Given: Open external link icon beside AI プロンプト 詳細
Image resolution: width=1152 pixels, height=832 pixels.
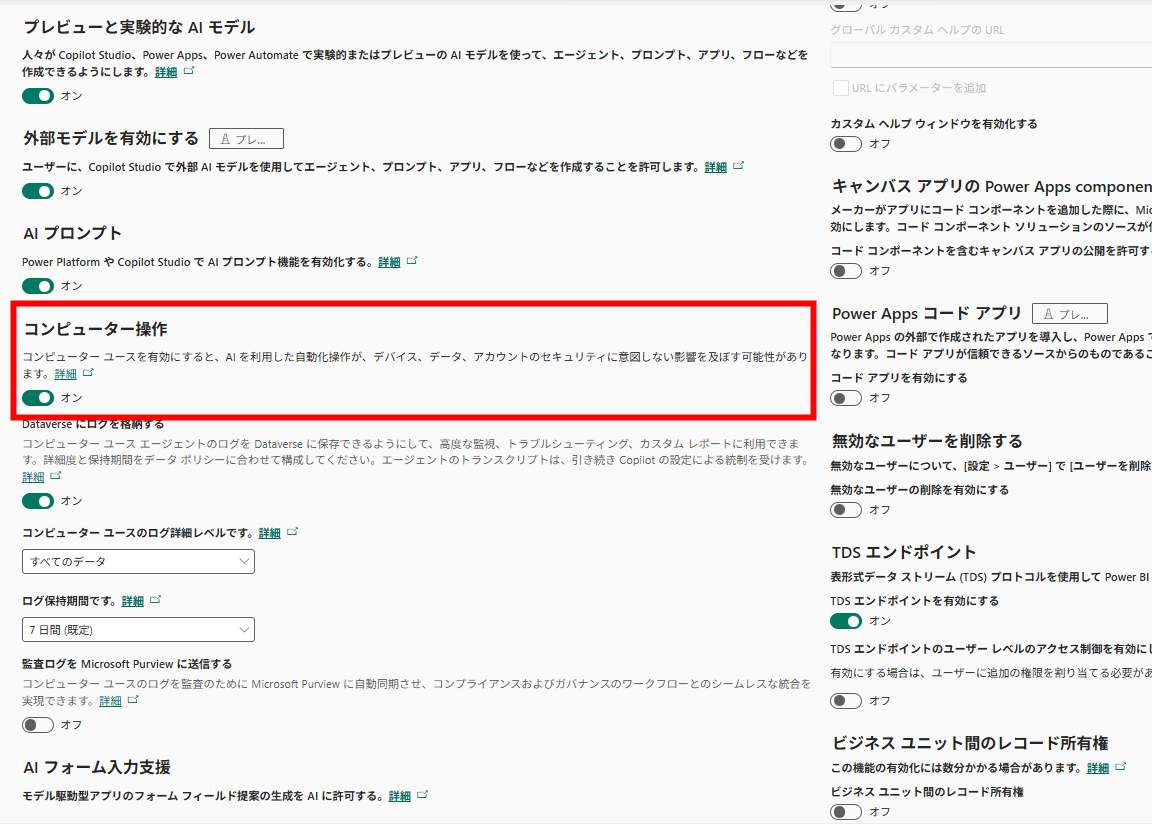Looking at the screenshot, I should 412,261.
